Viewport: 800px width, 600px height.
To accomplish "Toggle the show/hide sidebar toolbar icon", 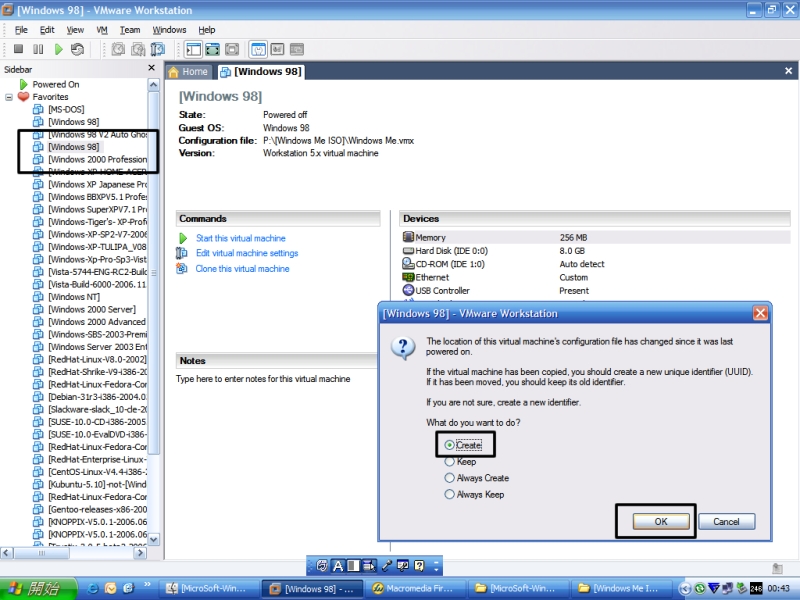I will coord(193,49).
